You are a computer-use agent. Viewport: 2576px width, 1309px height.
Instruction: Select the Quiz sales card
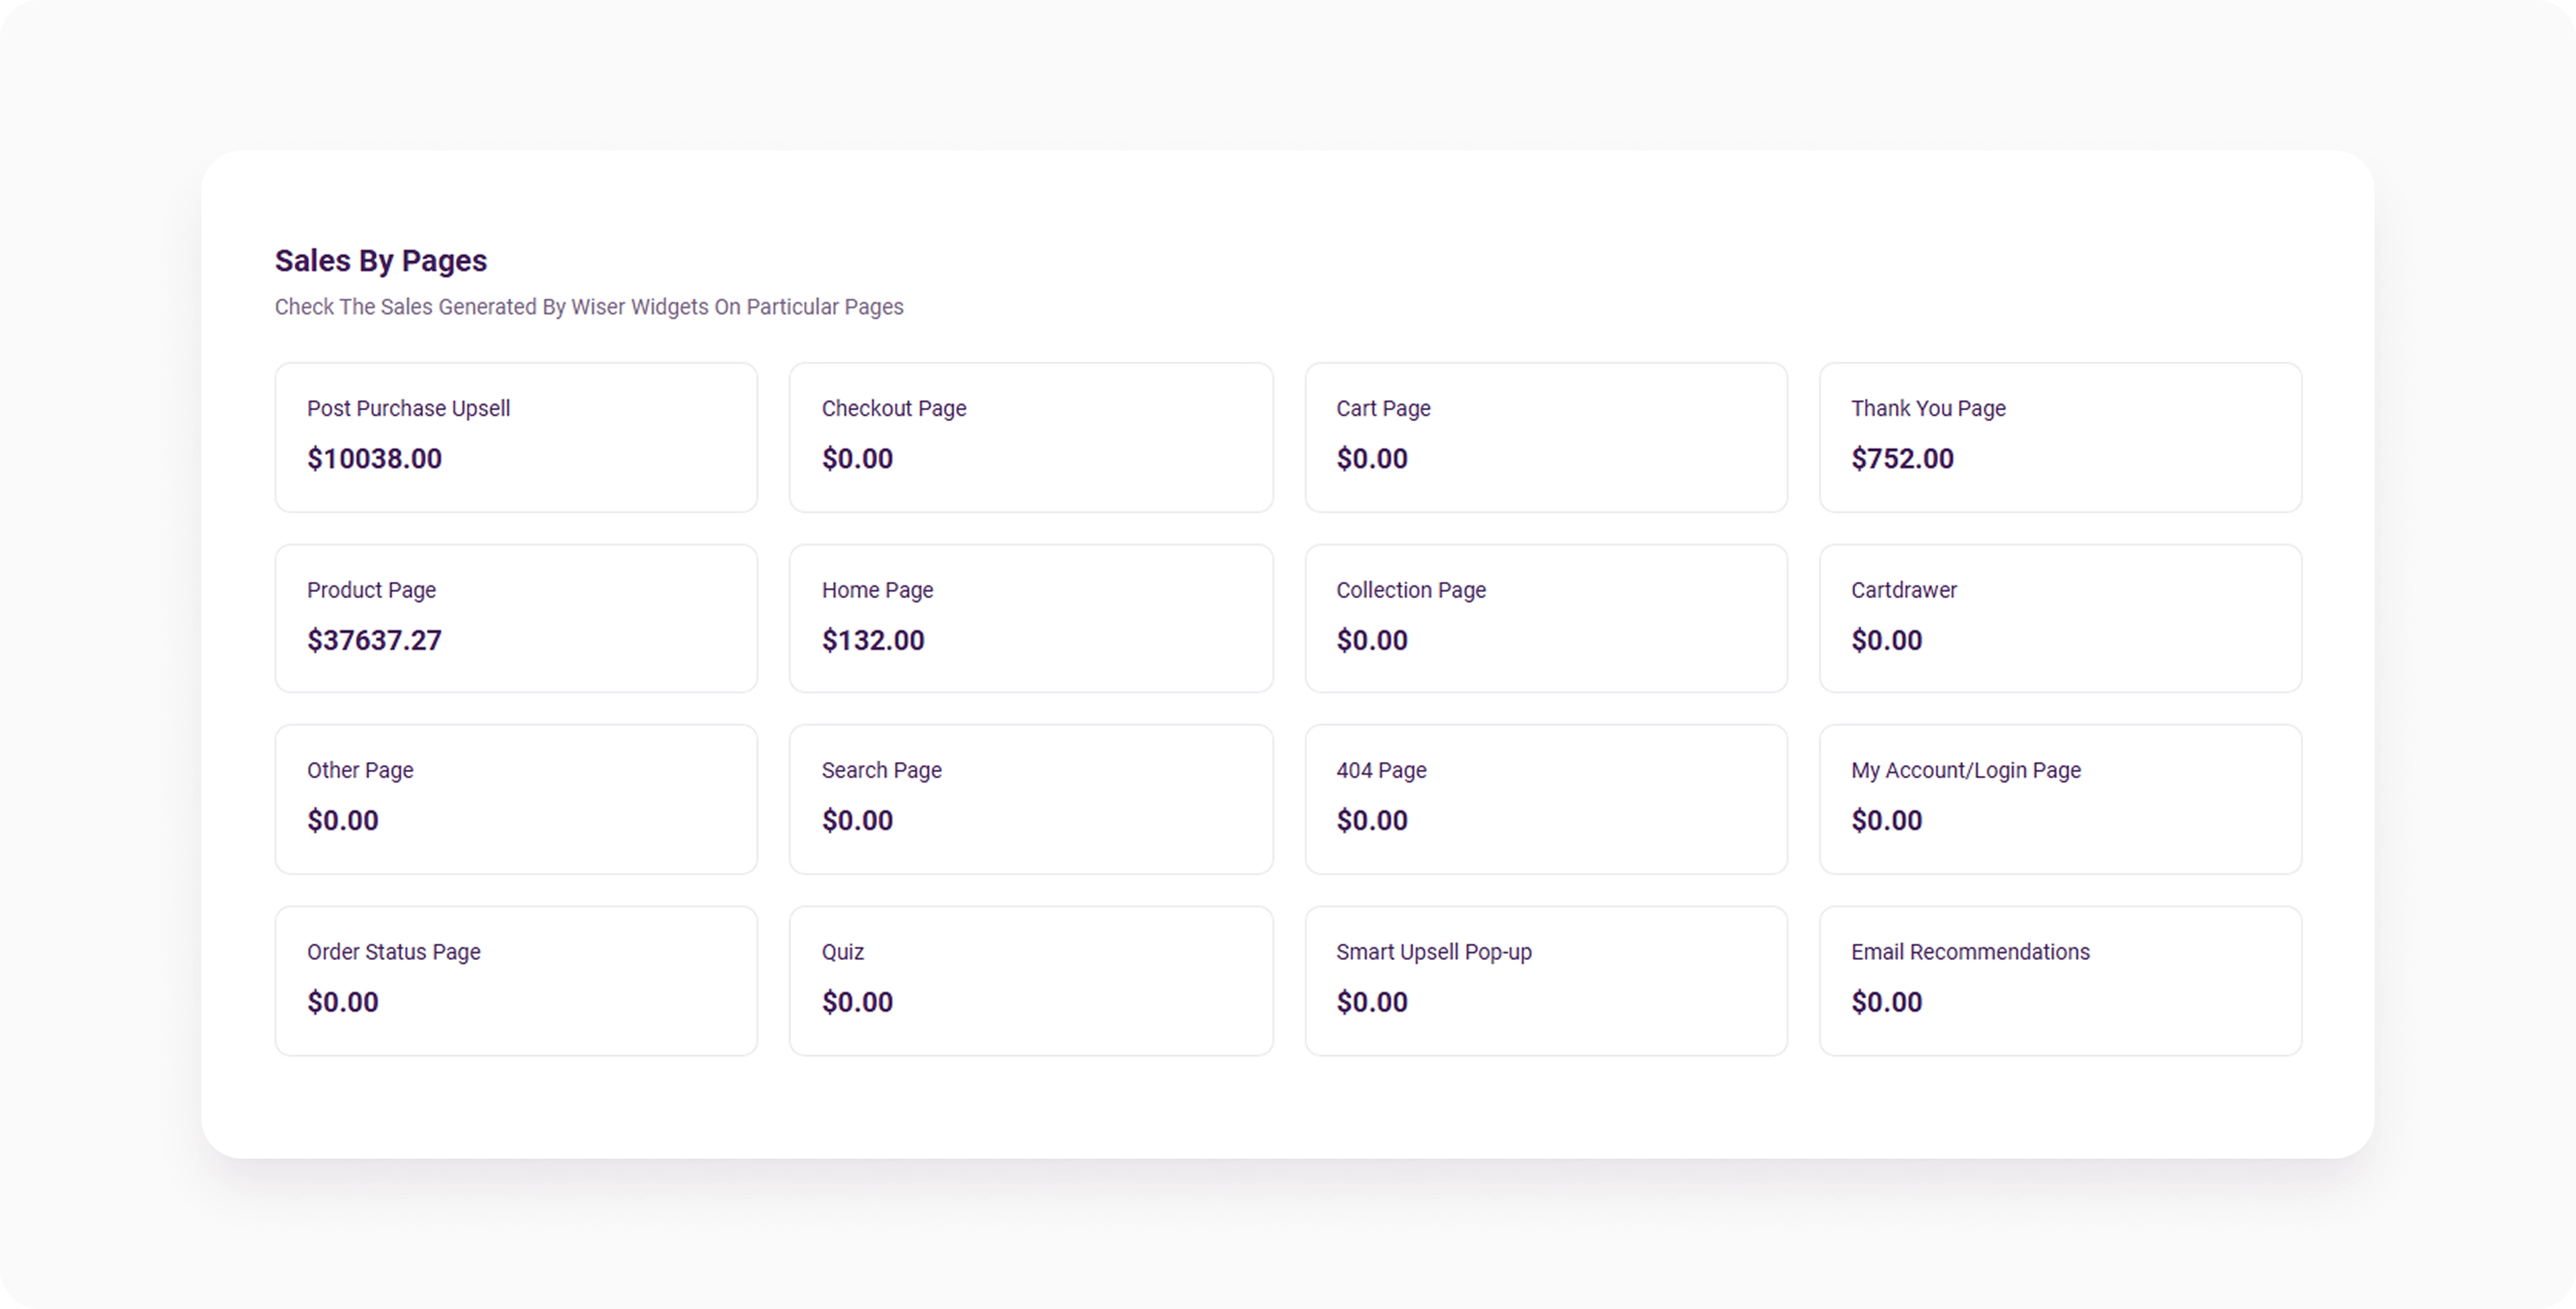coord(1031,981)
